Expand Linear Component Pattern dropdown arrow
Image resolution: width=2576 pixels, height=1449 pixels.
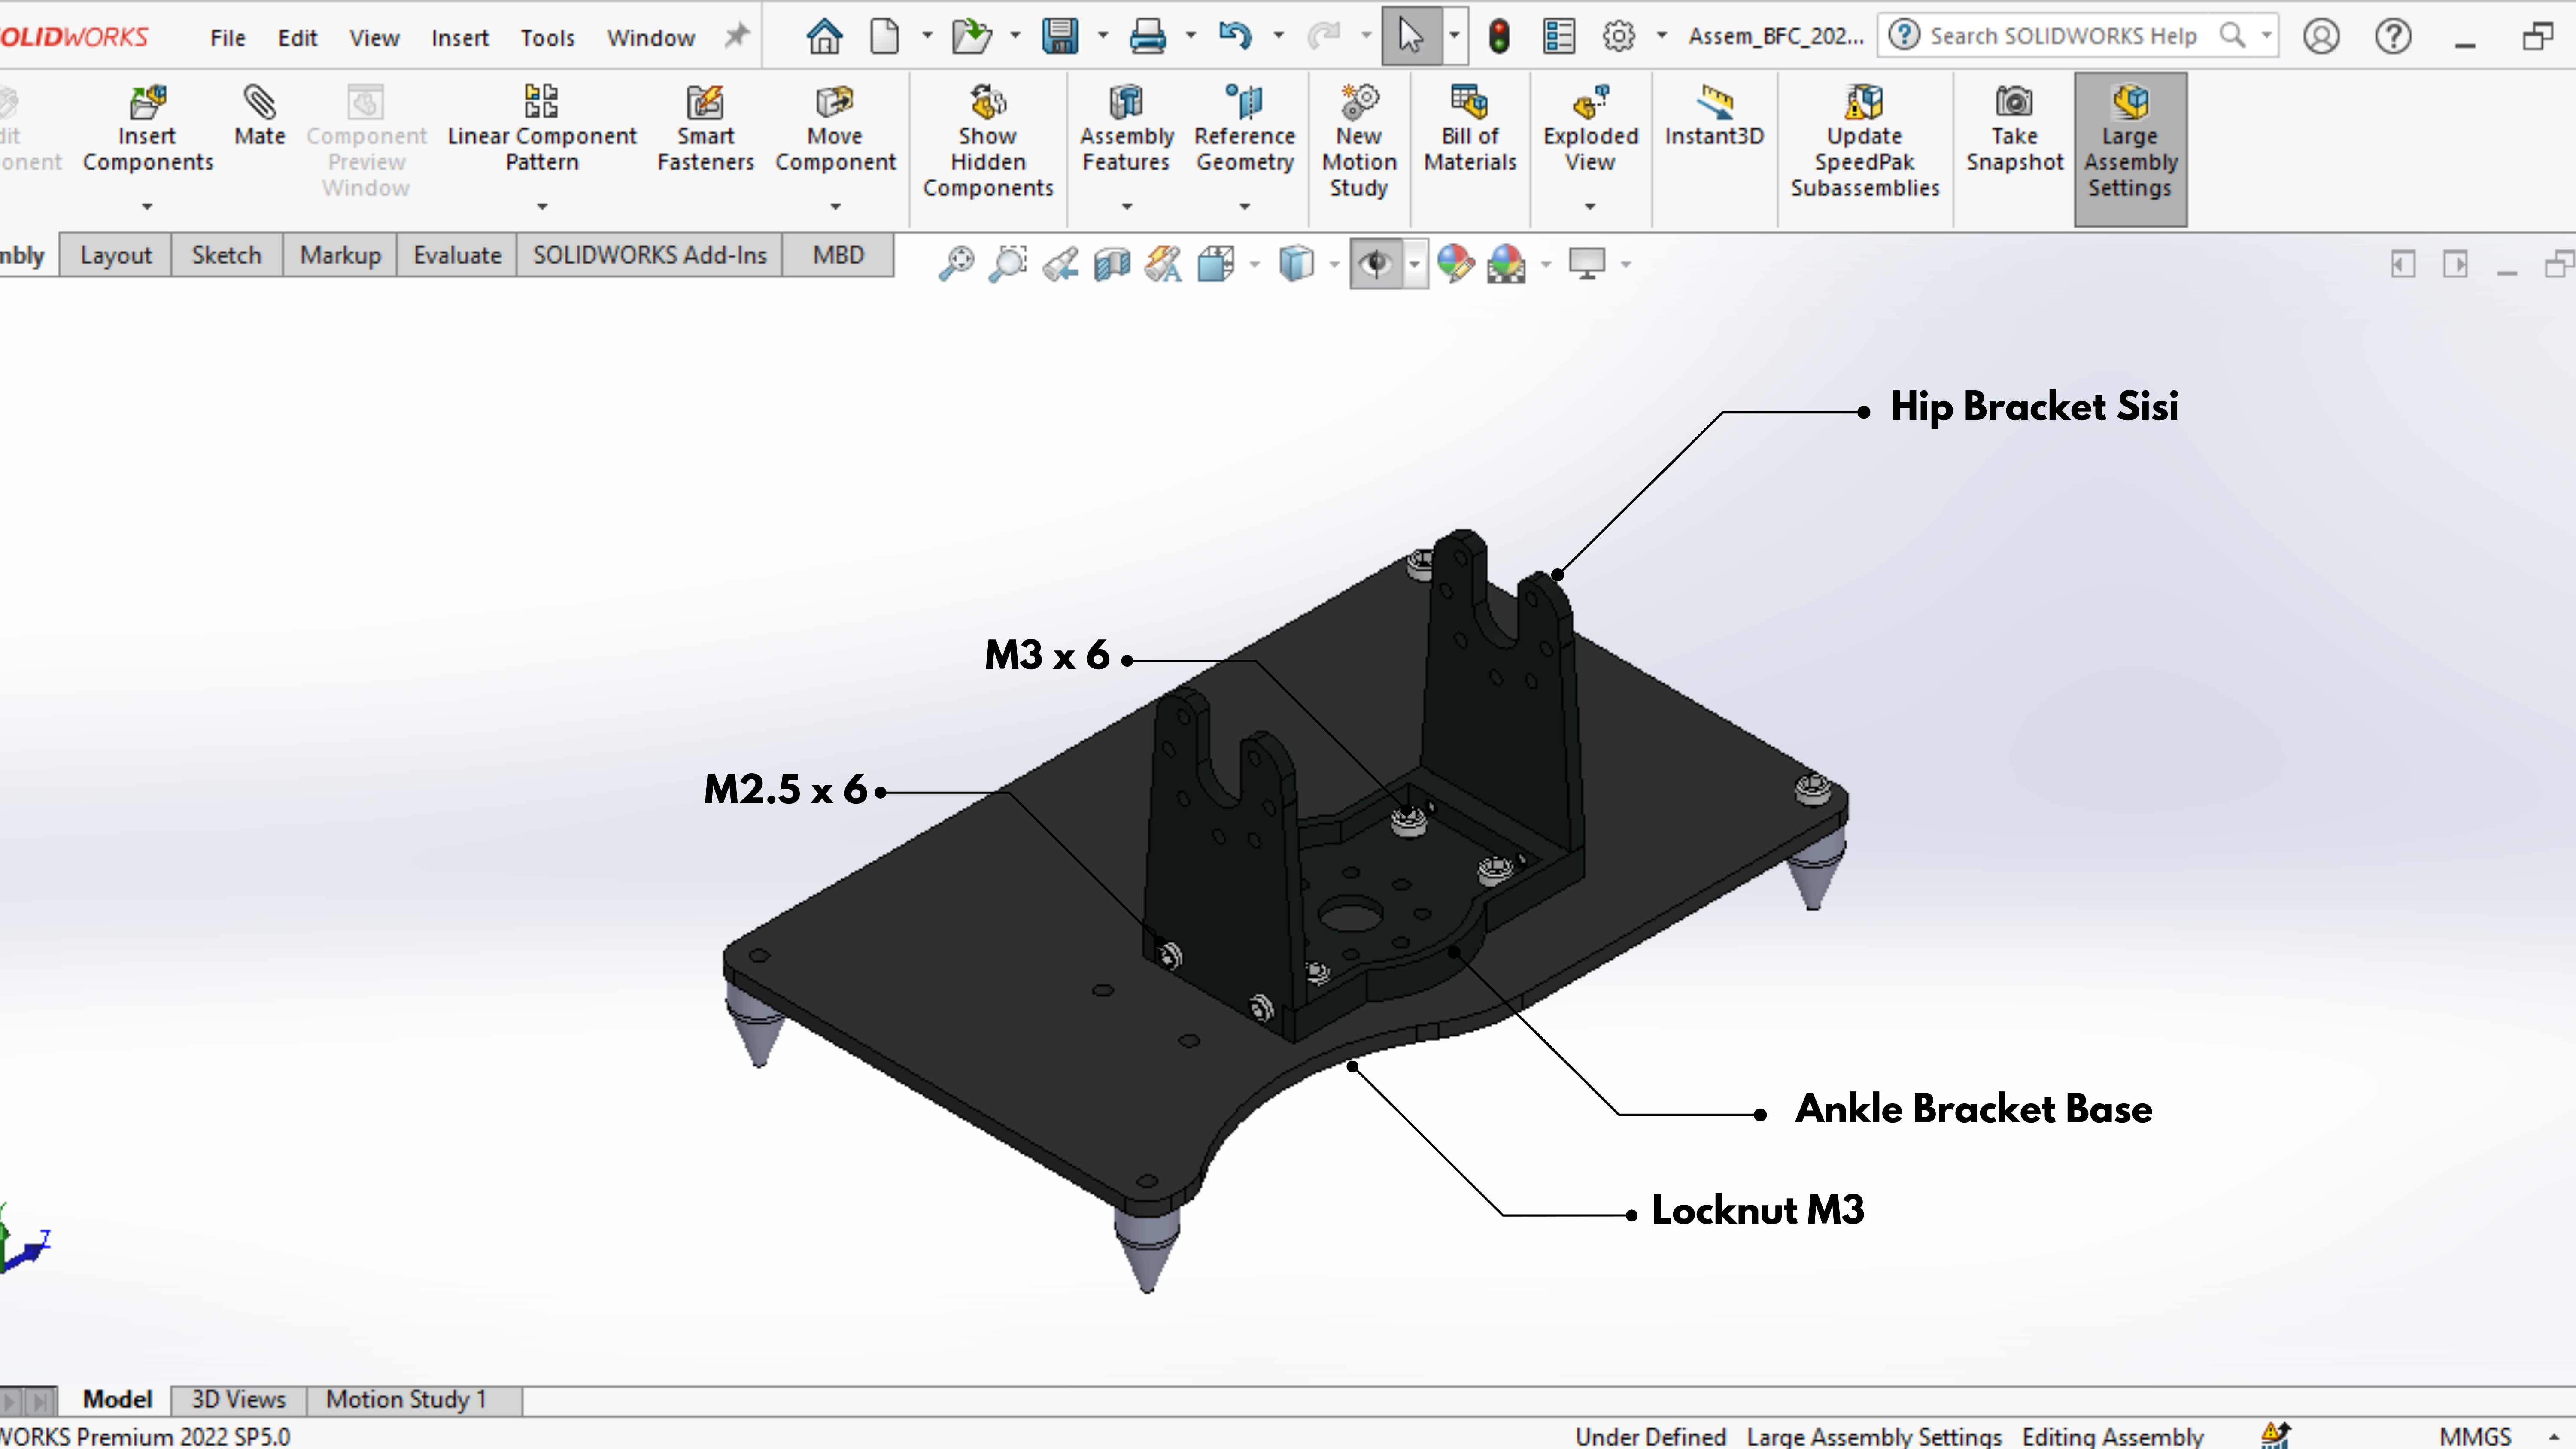coord(542,207)
